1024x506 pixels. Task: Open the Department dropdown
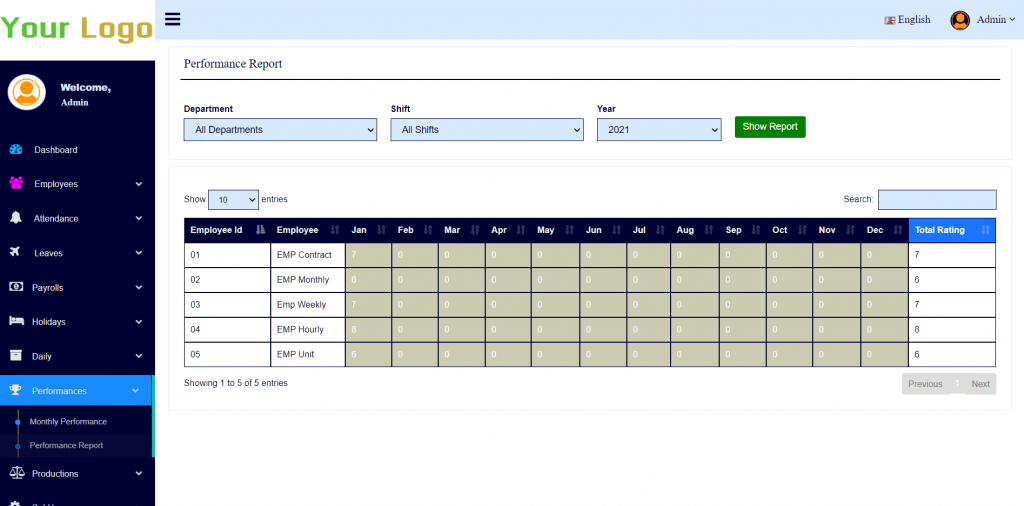click(x=280, y=130)
